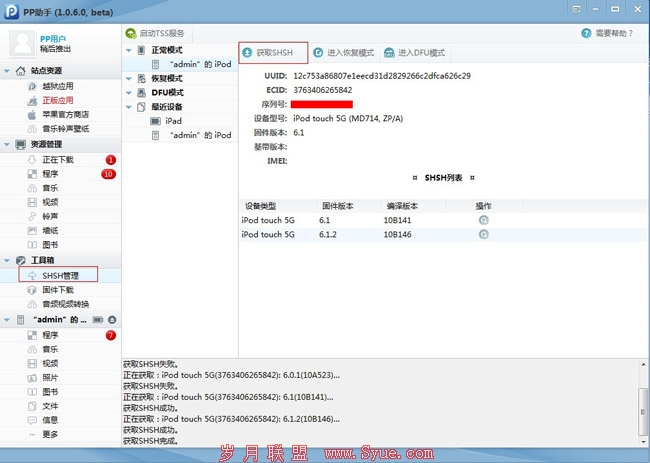Image resolution: width=650 pixels, height=463 pixels.
Task: Click the ECID value 3763406265842
Action: [x=323, y=90]
